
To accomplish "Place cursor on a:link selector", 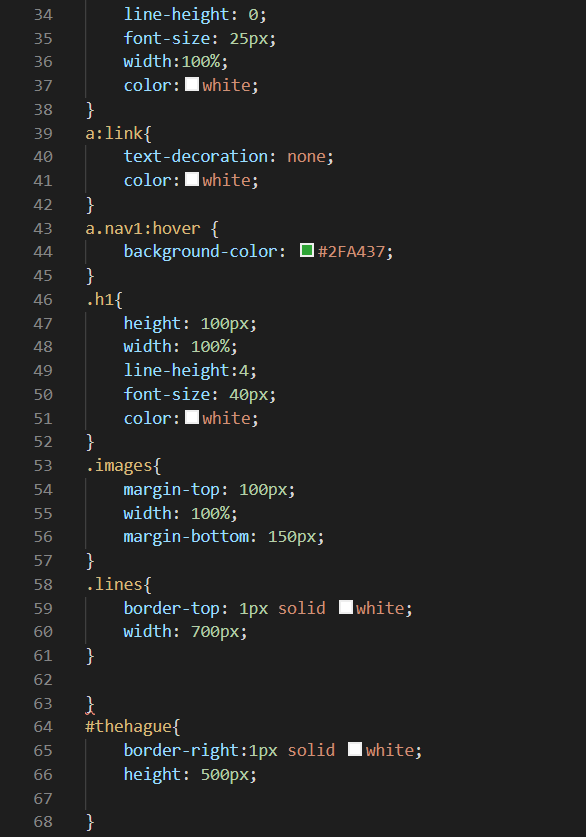I will click(114, 133).
